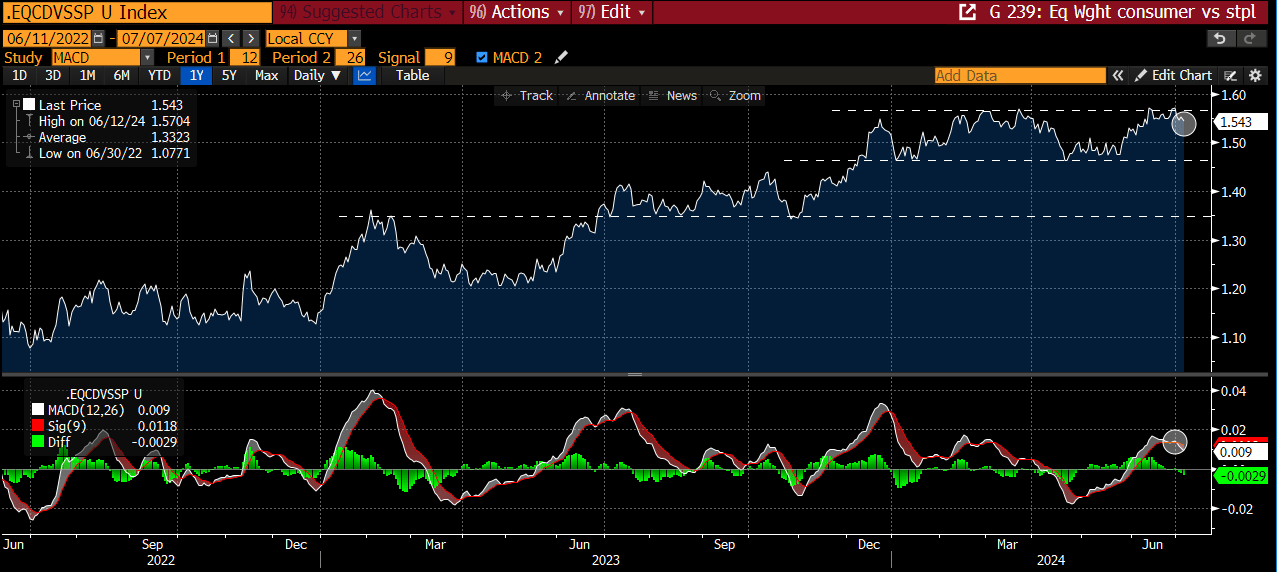The image size is (1277, 572).
Task: Select the YTD range tab
Action: coord(159,75)
